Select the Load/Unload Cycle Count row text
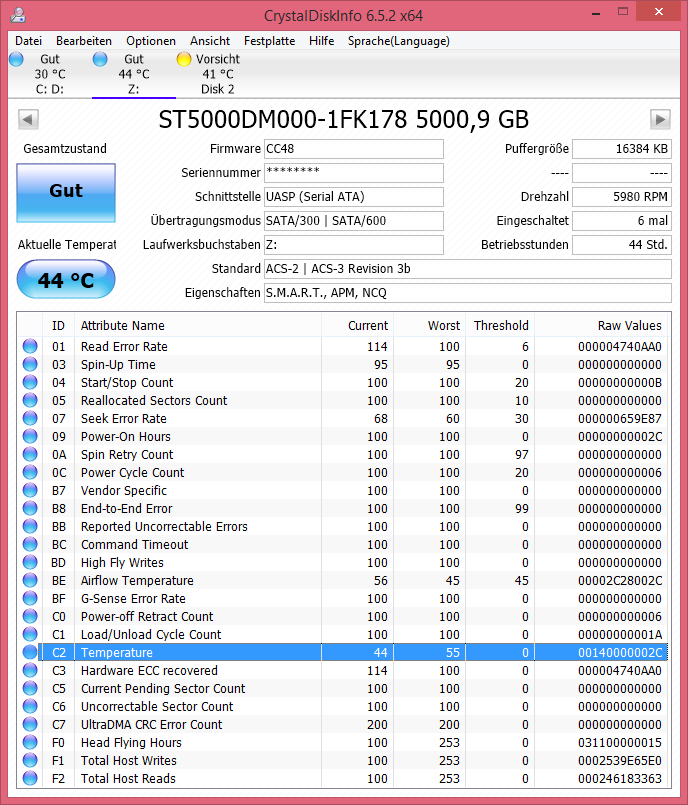 click(151, 635)
